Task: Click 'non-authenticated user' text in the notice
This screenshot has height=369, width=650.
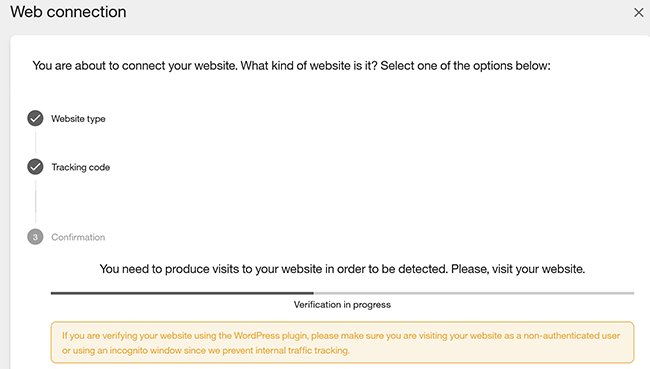Action: [x=572, y=335]
